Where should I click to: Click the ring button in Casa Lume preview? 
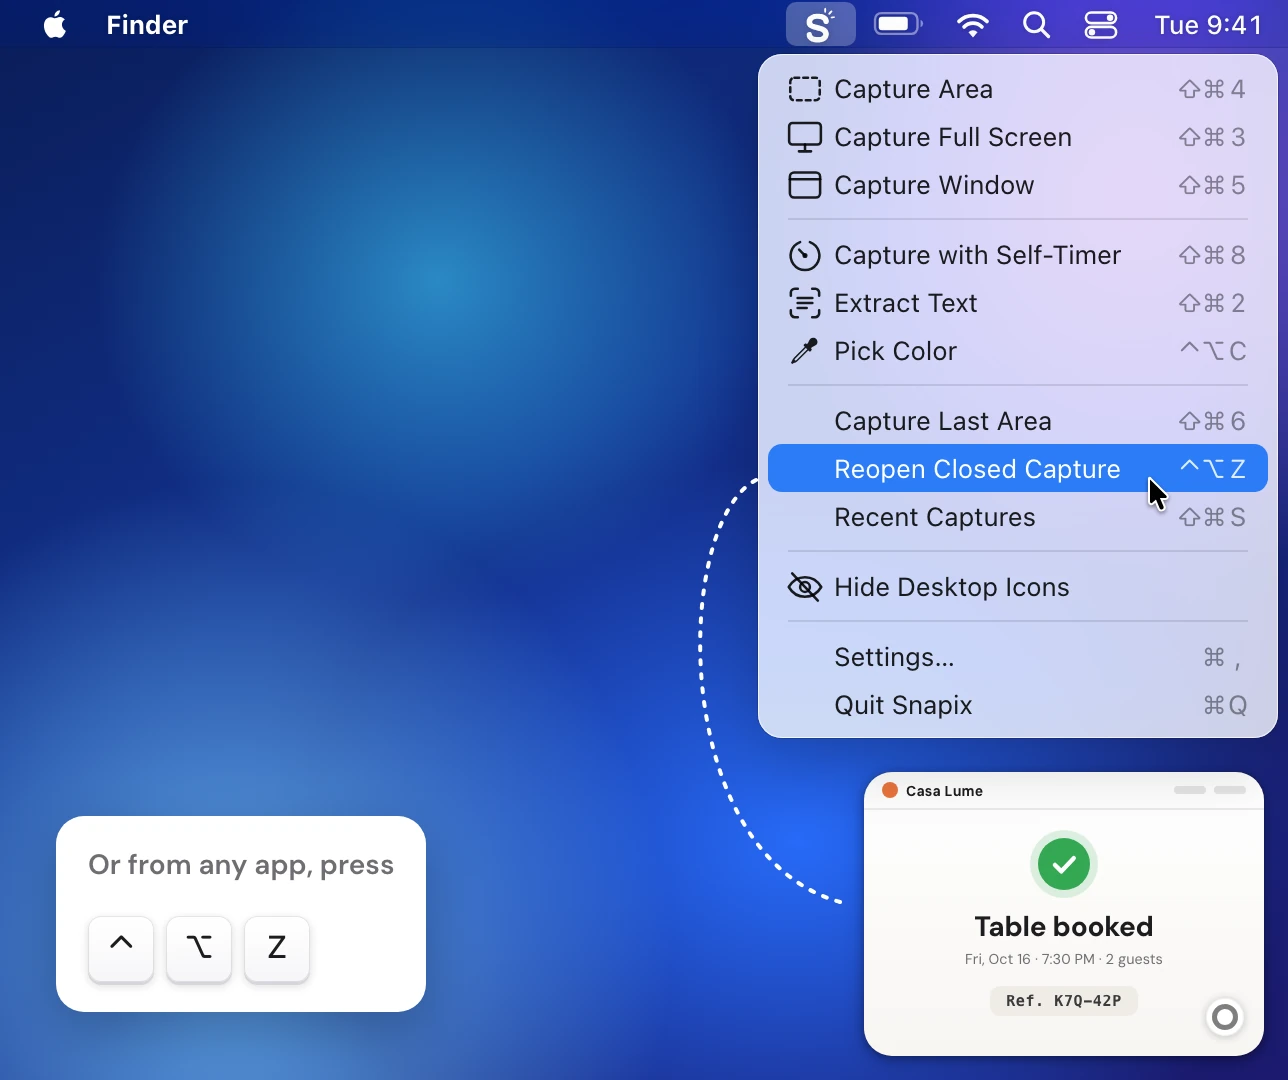point(1225,1018)
